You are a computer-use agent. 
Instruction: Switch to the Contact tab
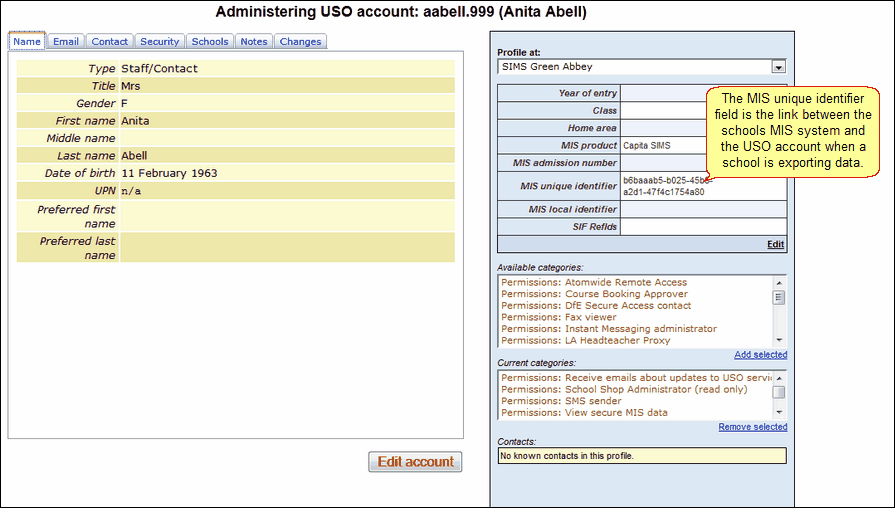coord(109,41)
